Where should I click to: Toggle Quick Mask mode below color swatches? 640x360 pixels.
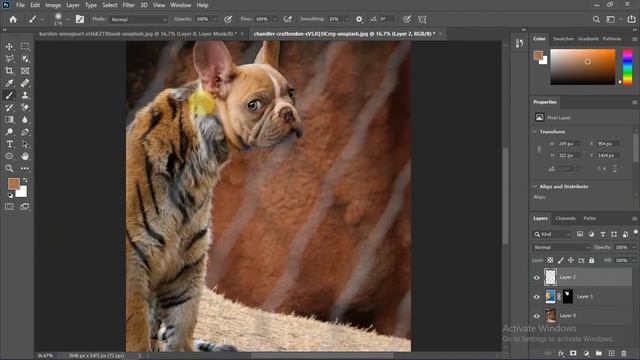tap(9, 207)
